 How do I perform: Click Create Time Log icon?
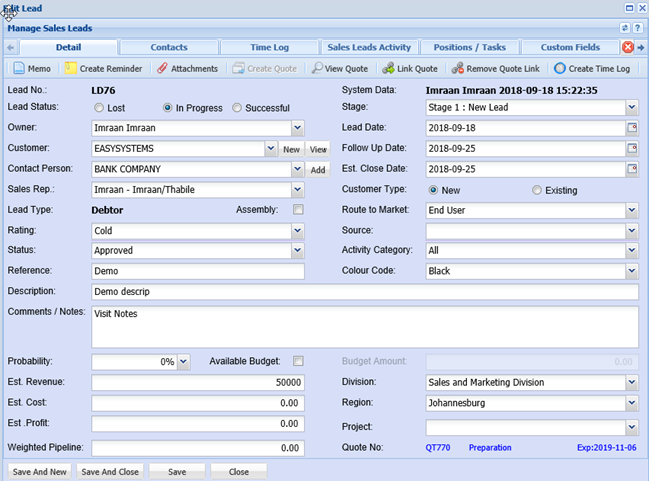click(559, 69)
